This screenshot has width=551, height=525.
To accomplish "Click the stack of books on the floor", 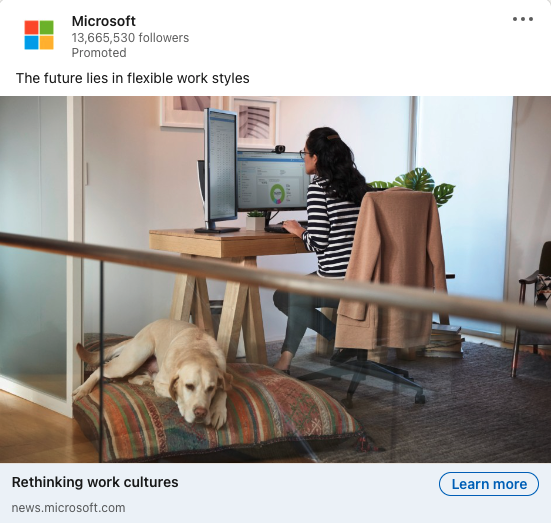I will pos(446,341).
